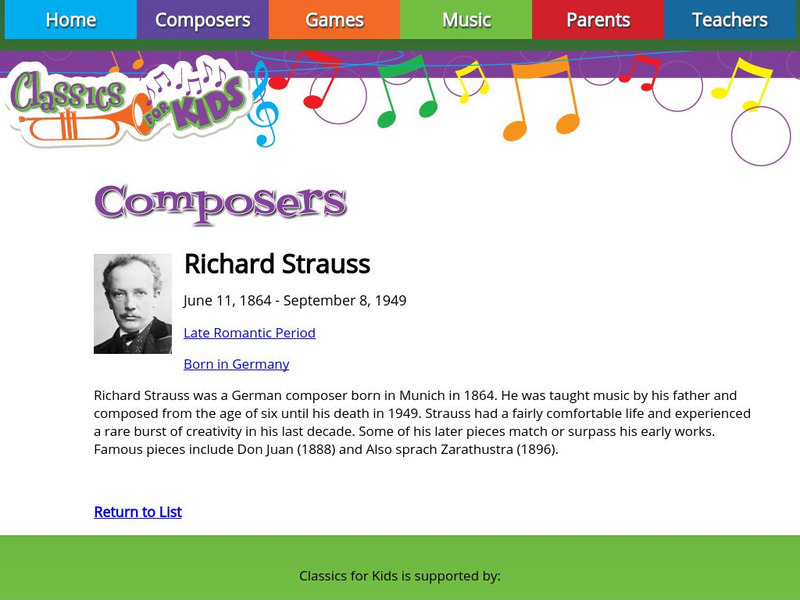This screenshot has height=600, width=800.
Task: Select the orange trumpet icon
Action: [x=70, y=125]
